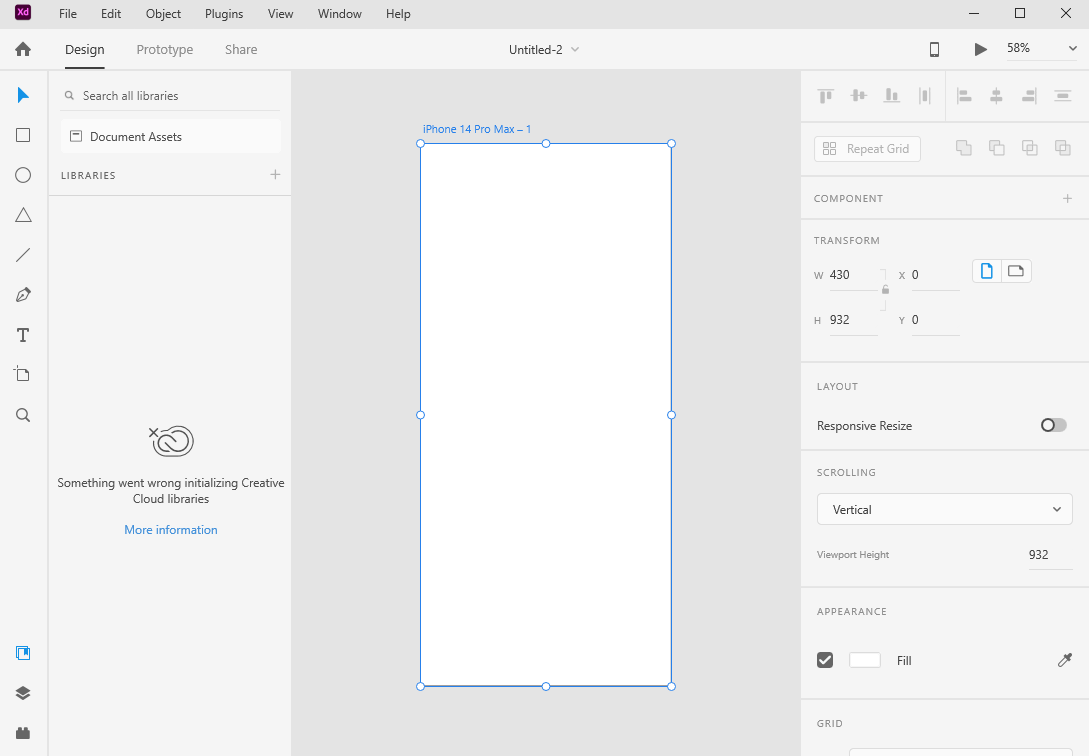Distribute horizontally icon
1089x756 pixels.
(1063, 96)
